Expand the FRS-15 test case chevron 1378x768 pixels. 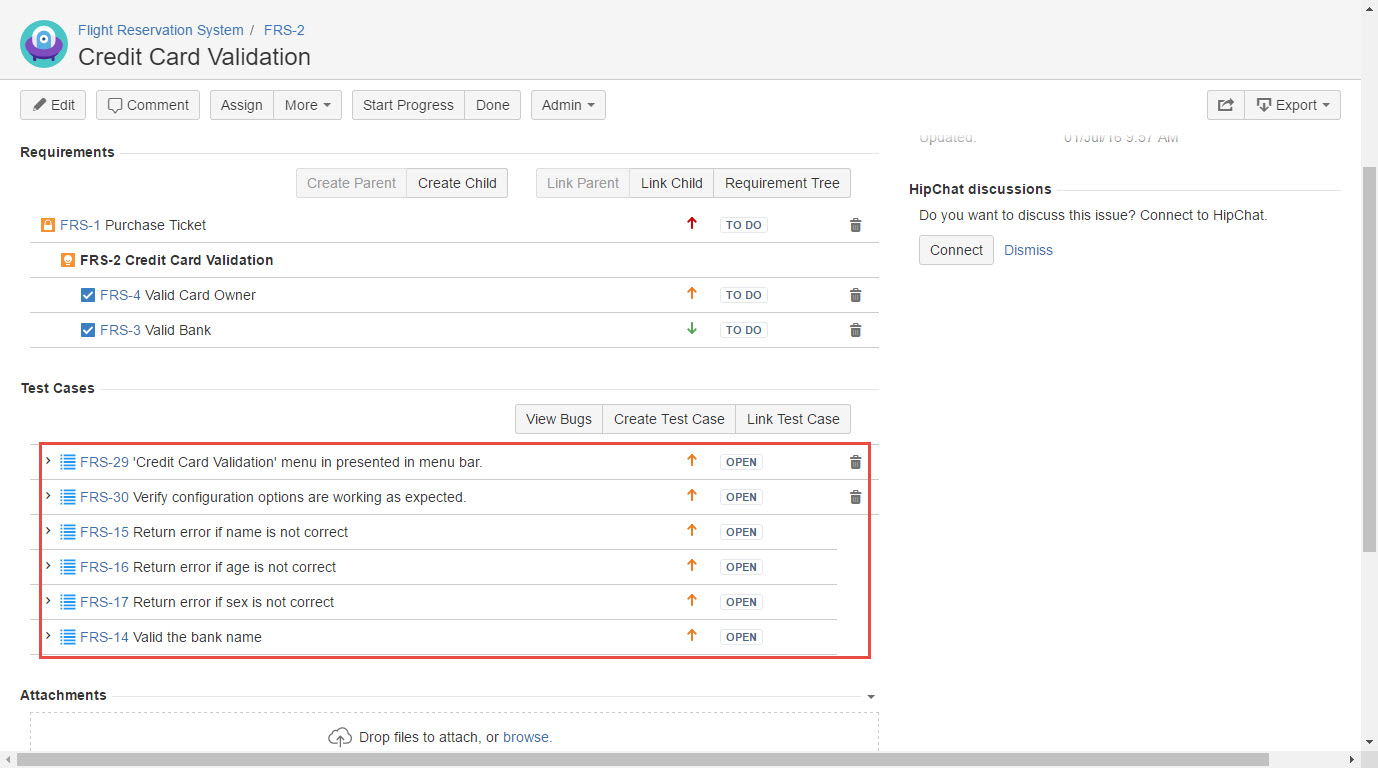point(48,531)
